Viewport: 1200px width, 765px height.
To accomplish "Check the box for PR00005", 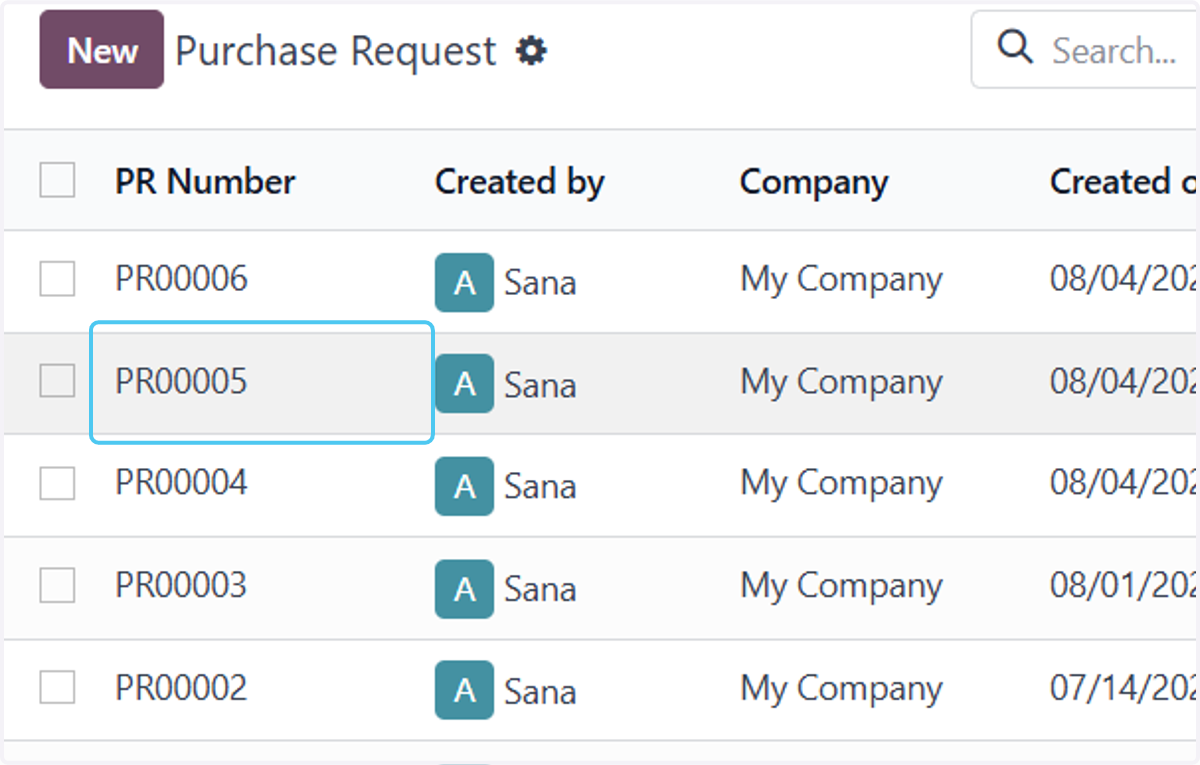I will (58, 381).
